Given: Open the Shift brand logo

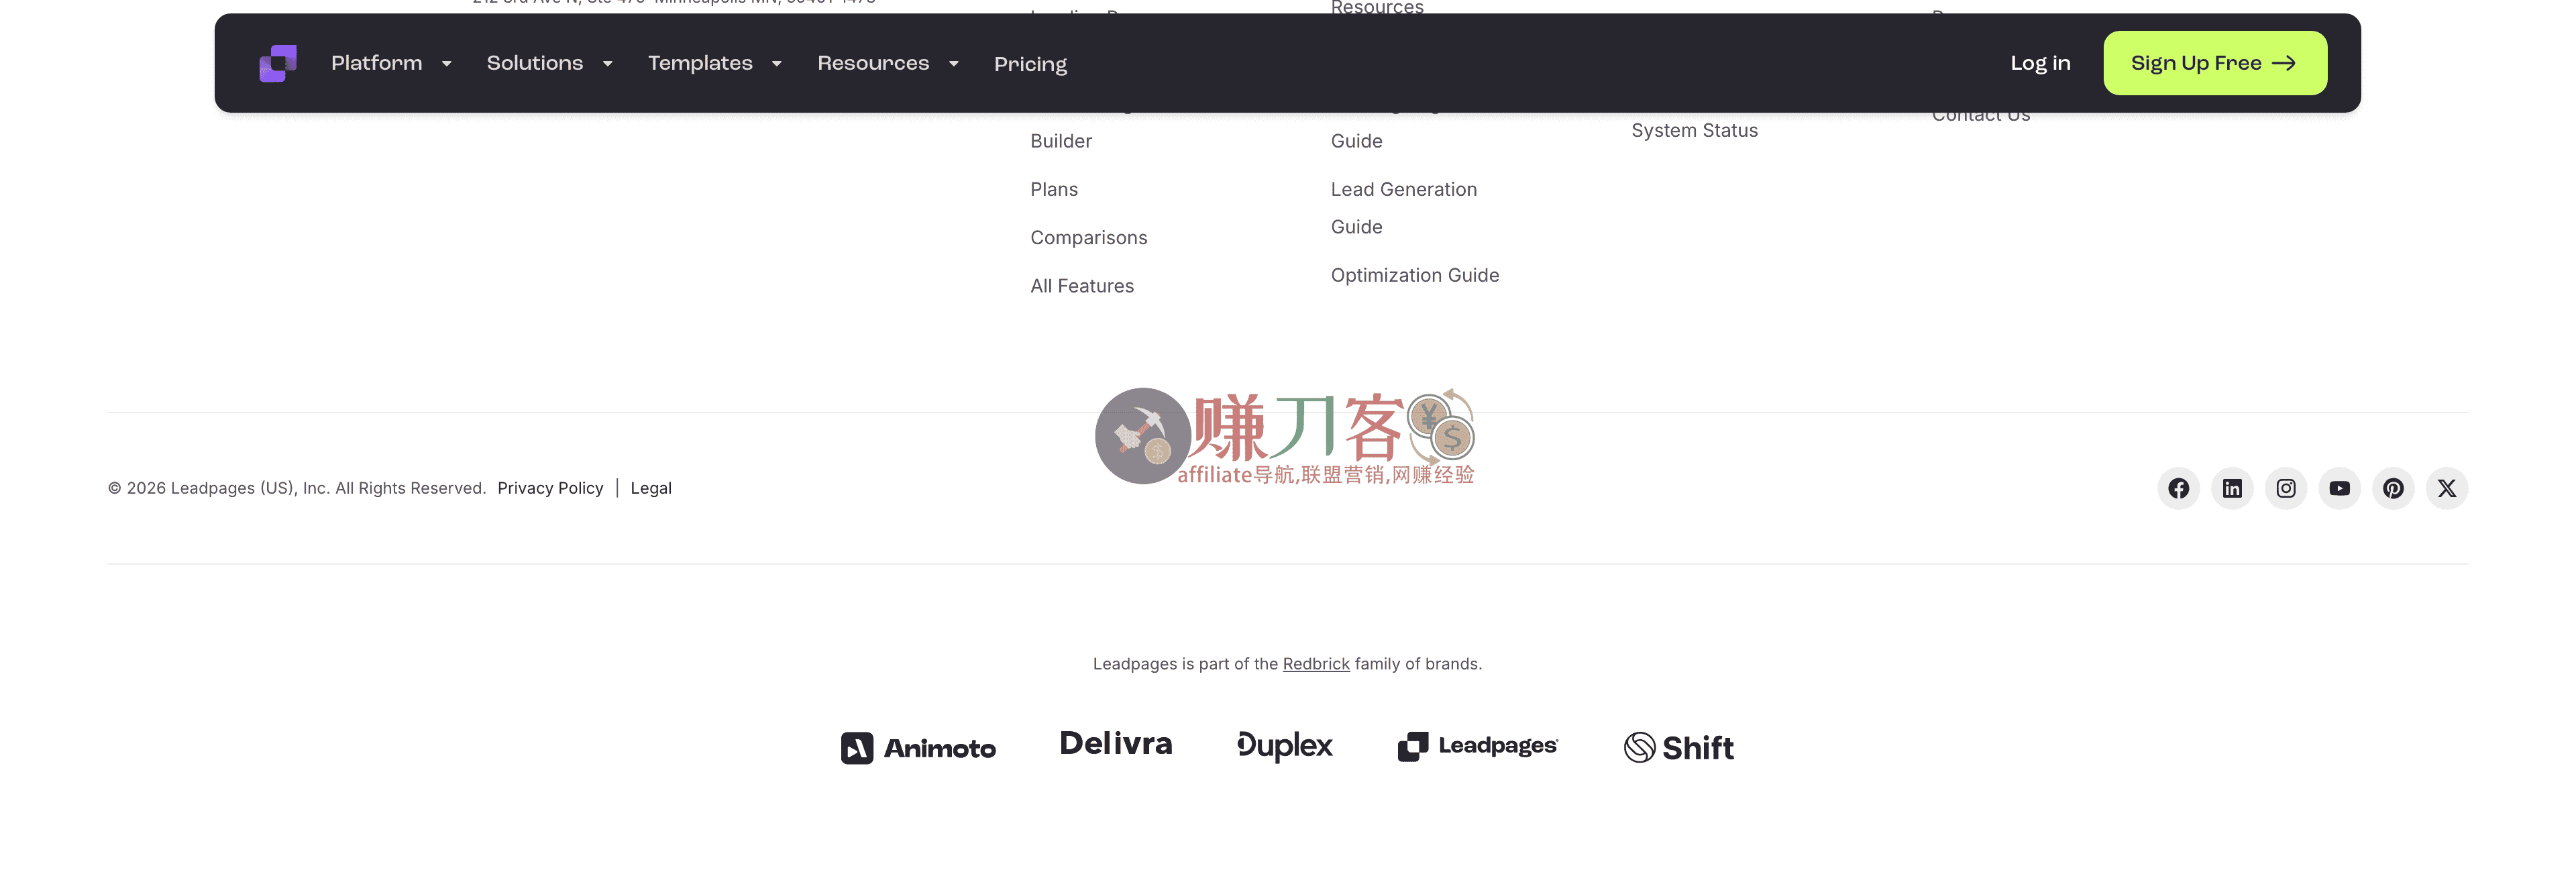Looking at the screenshot, I should coord(1678,747).
